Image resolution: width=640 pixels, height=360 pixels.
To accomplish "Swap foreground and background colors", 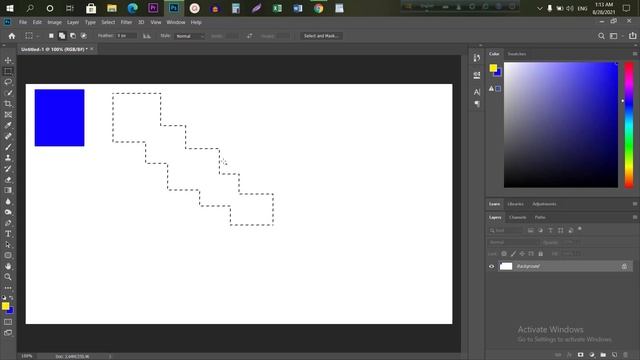I will [11, 298].
